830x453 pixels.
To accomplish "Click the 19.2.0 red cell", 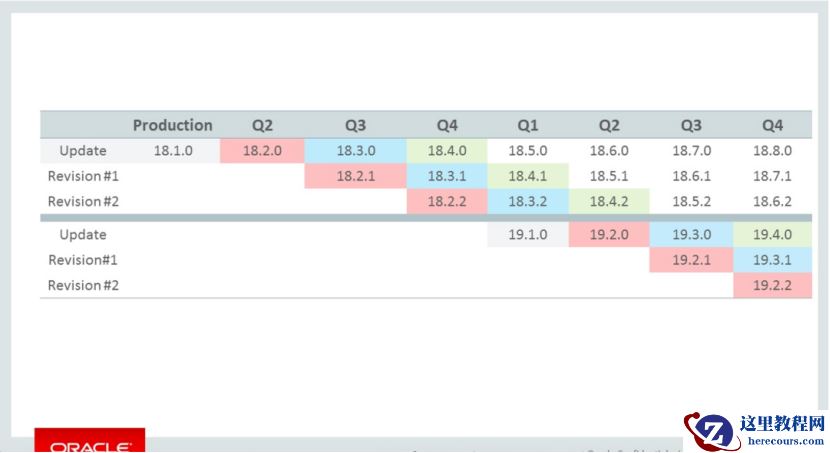I will 609,235.
